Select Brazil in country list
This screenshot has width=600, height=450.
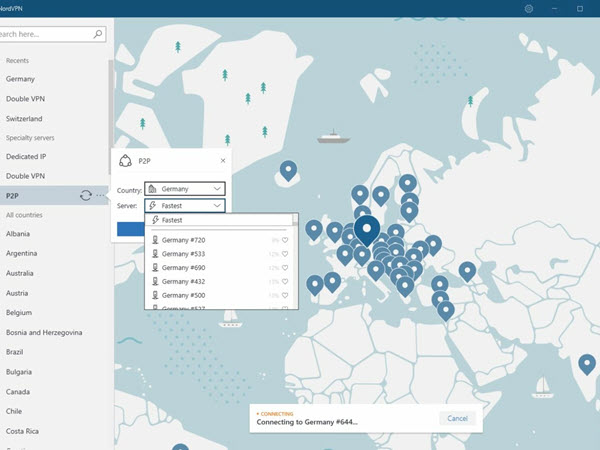coord(15,352)
